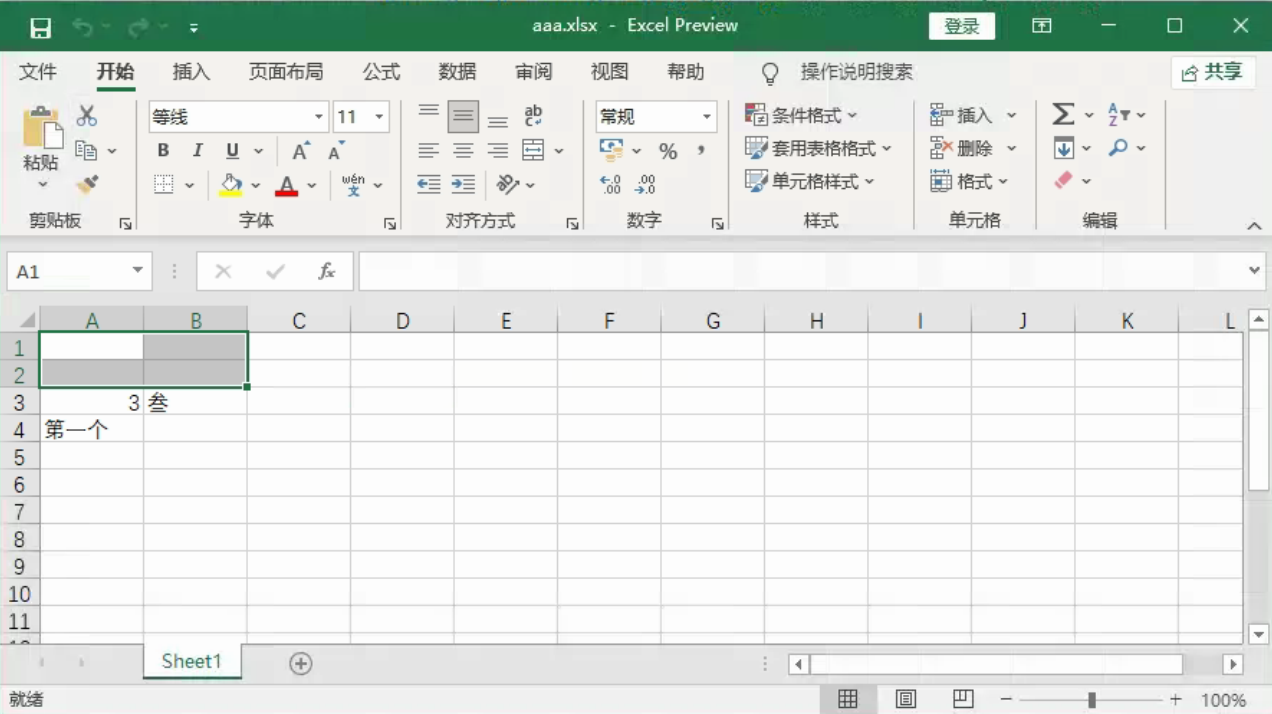Toggle center horizontal alignment
Screen dimensions: 1272x714
coord(463,151)
